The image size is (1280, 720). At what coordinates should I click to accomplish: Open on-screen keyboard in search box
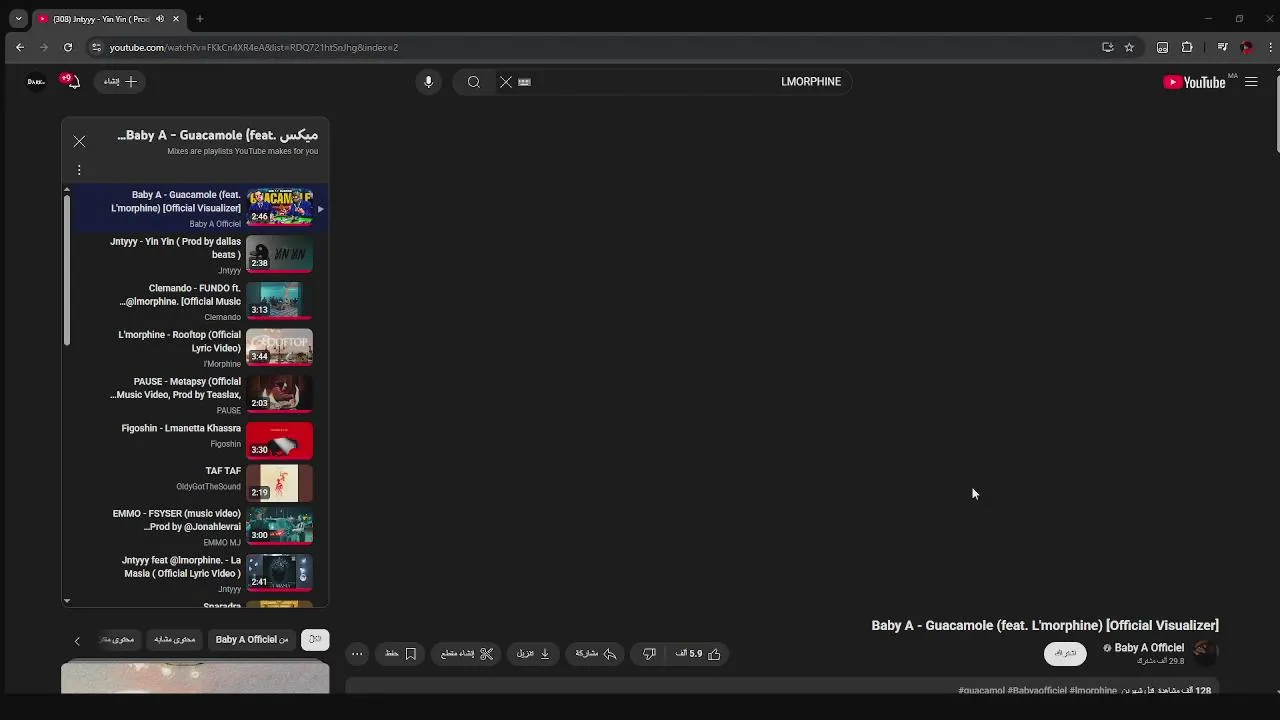coord(524,82)
